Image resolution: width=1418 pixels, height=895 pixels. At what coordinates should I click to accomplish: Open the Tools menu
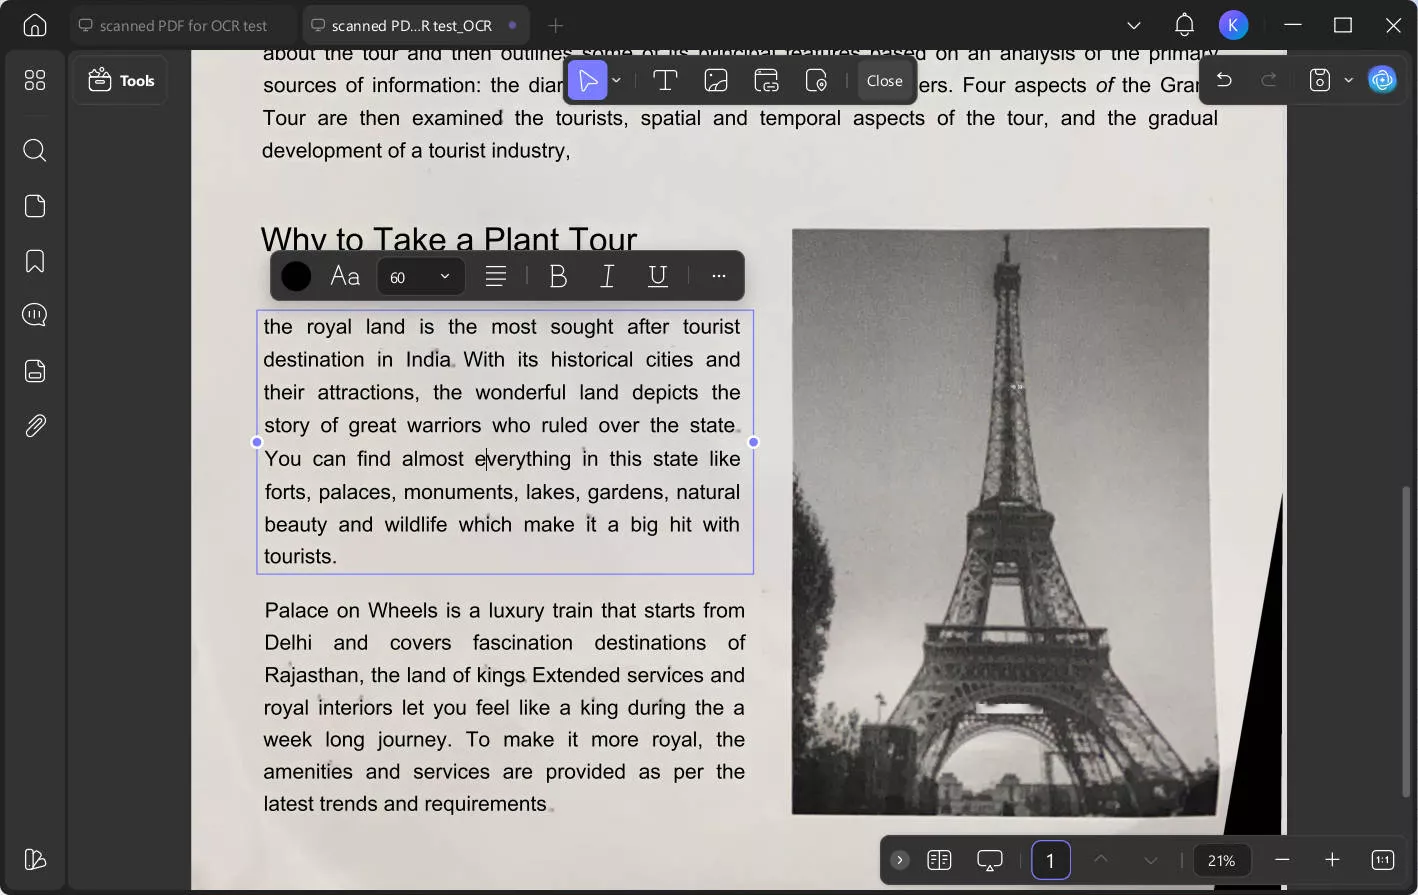click(x=119, y=80)
